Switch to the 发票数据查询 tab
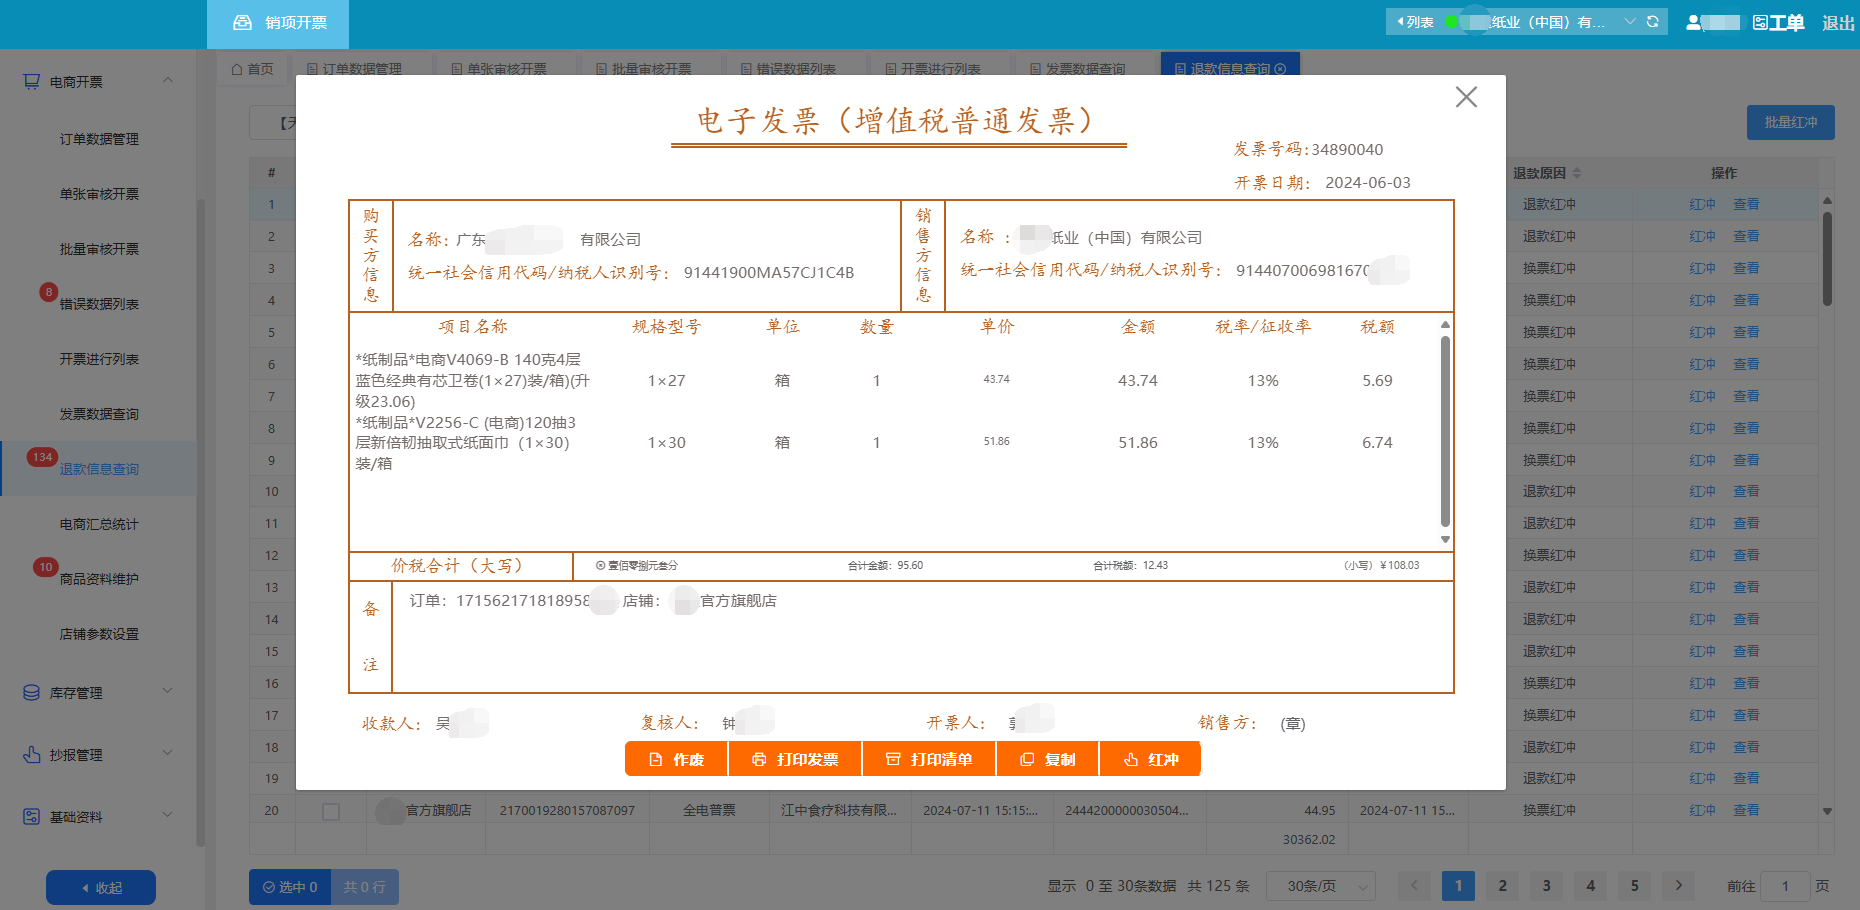Screen dimensions: 1860x910 click(1077, 69)
